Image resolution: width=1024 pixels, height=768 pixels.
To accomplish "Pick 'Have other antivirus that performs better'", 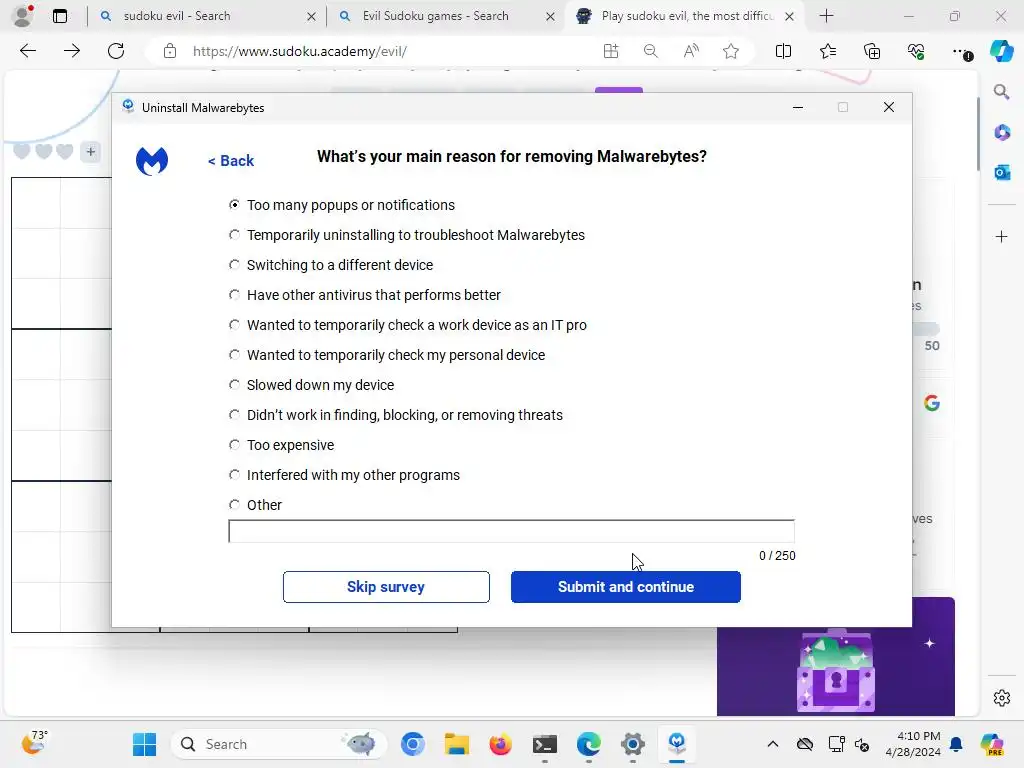I will click(x=364, y=295).
